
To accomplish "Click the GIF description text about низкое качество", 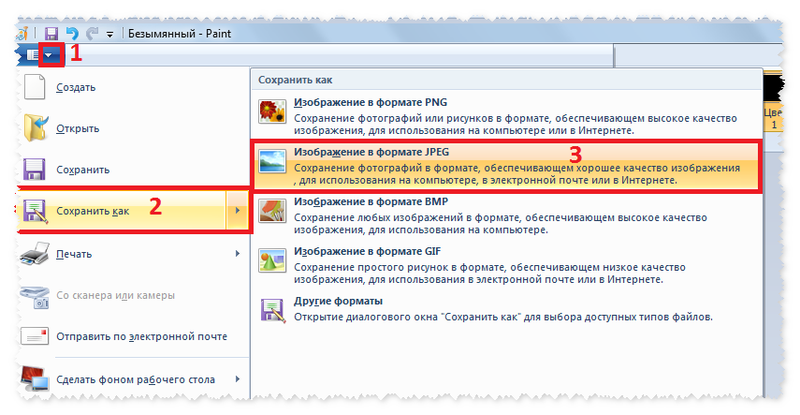I will click(489, 273).
